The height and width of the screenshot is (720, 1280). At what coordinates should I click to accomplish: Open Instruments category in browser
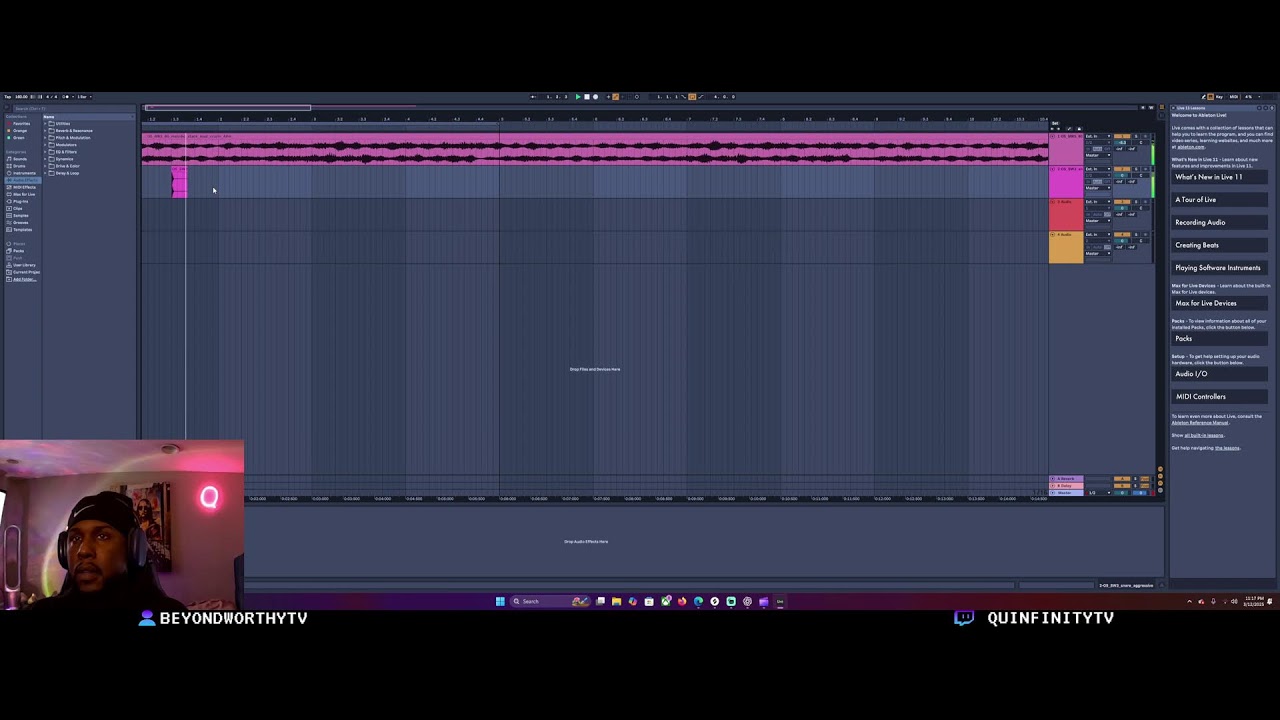pyautogui.click(x=23, y=173)
